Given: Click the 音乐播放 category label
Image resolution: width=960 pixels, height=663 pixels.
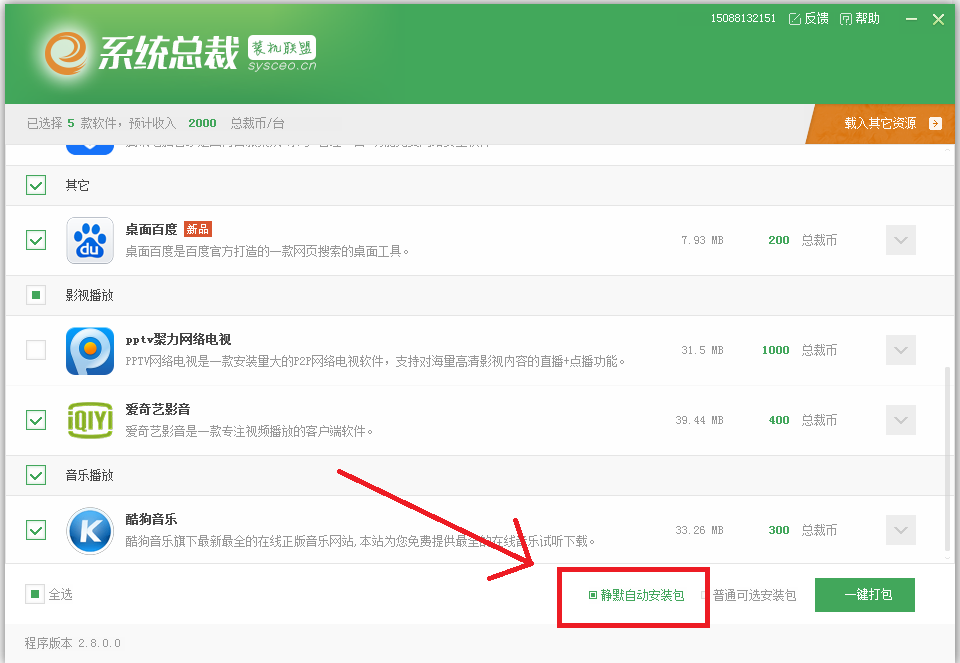Looking at the screenshot, I should [89, 475].
